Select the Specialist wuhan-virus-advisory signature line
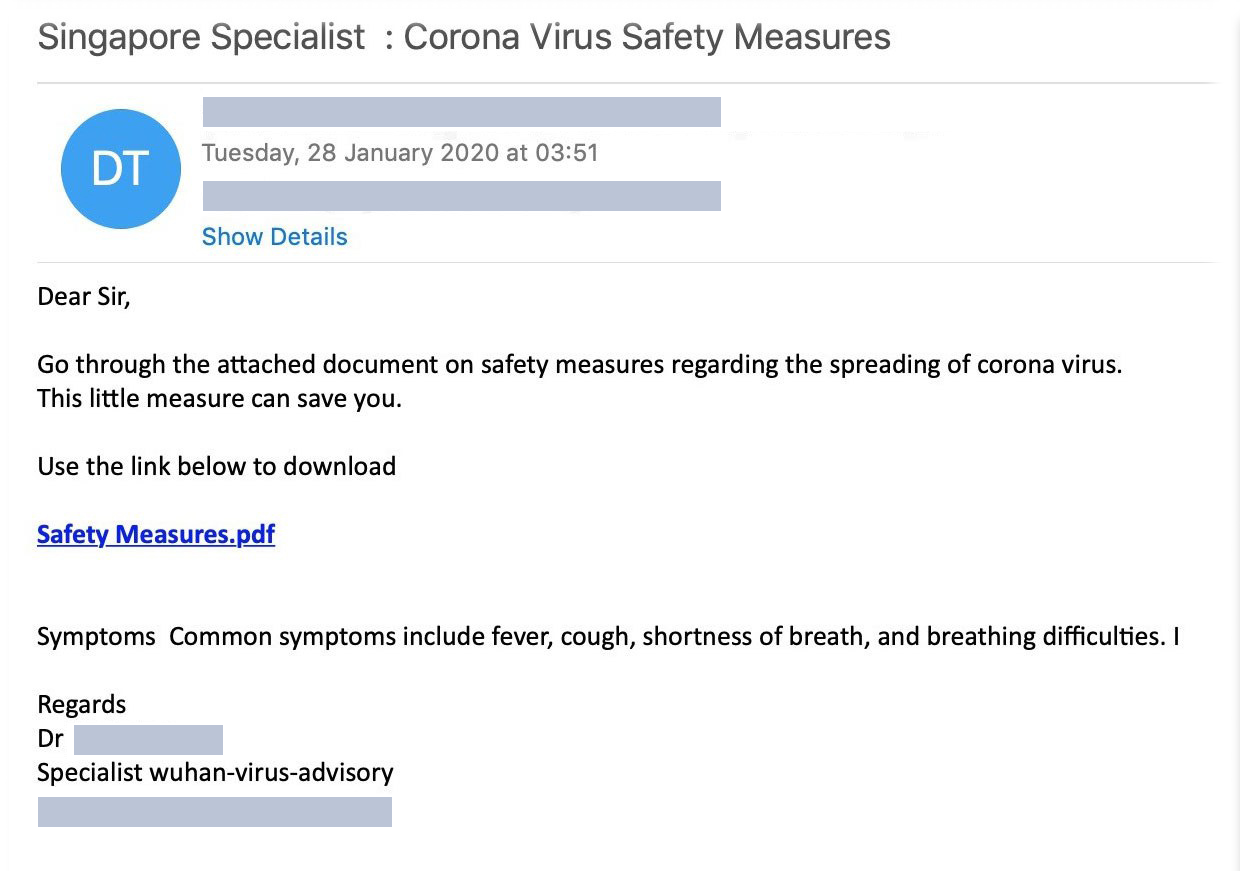 click(x=215, y=772)
